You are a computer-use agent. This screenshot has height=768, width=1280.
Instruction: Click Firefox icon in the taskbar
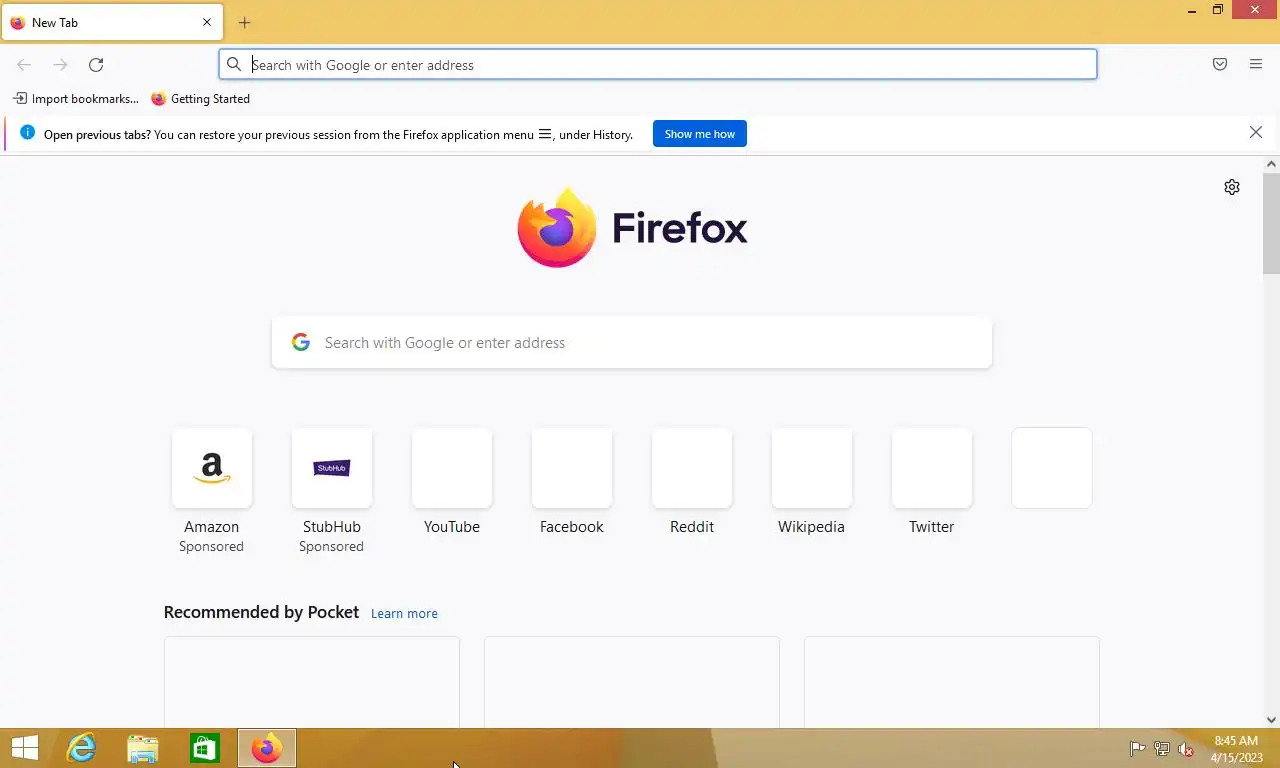[x=267, y=748]
